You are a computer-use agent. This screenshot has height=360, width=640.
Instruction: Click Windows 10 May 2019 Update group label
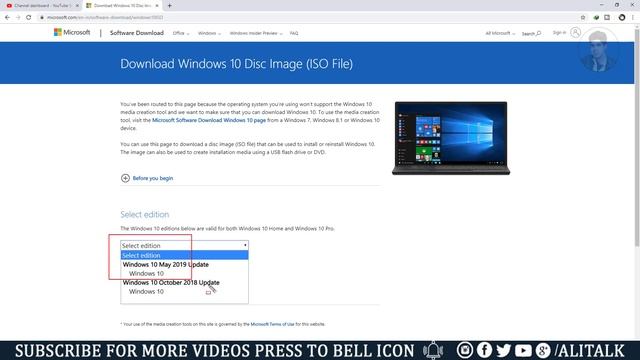[x=166, y=264]
